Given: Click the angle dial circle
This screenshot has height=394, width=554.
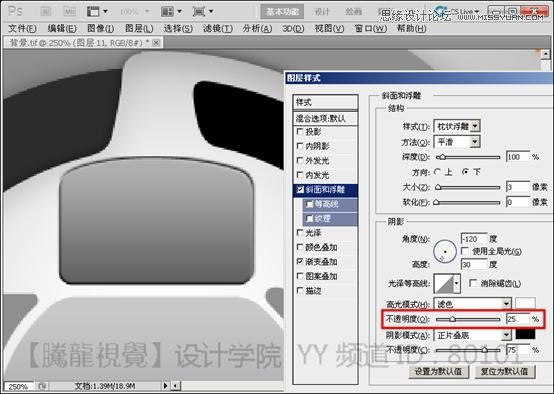Looking at the screenshot, I should click(445, 251).
